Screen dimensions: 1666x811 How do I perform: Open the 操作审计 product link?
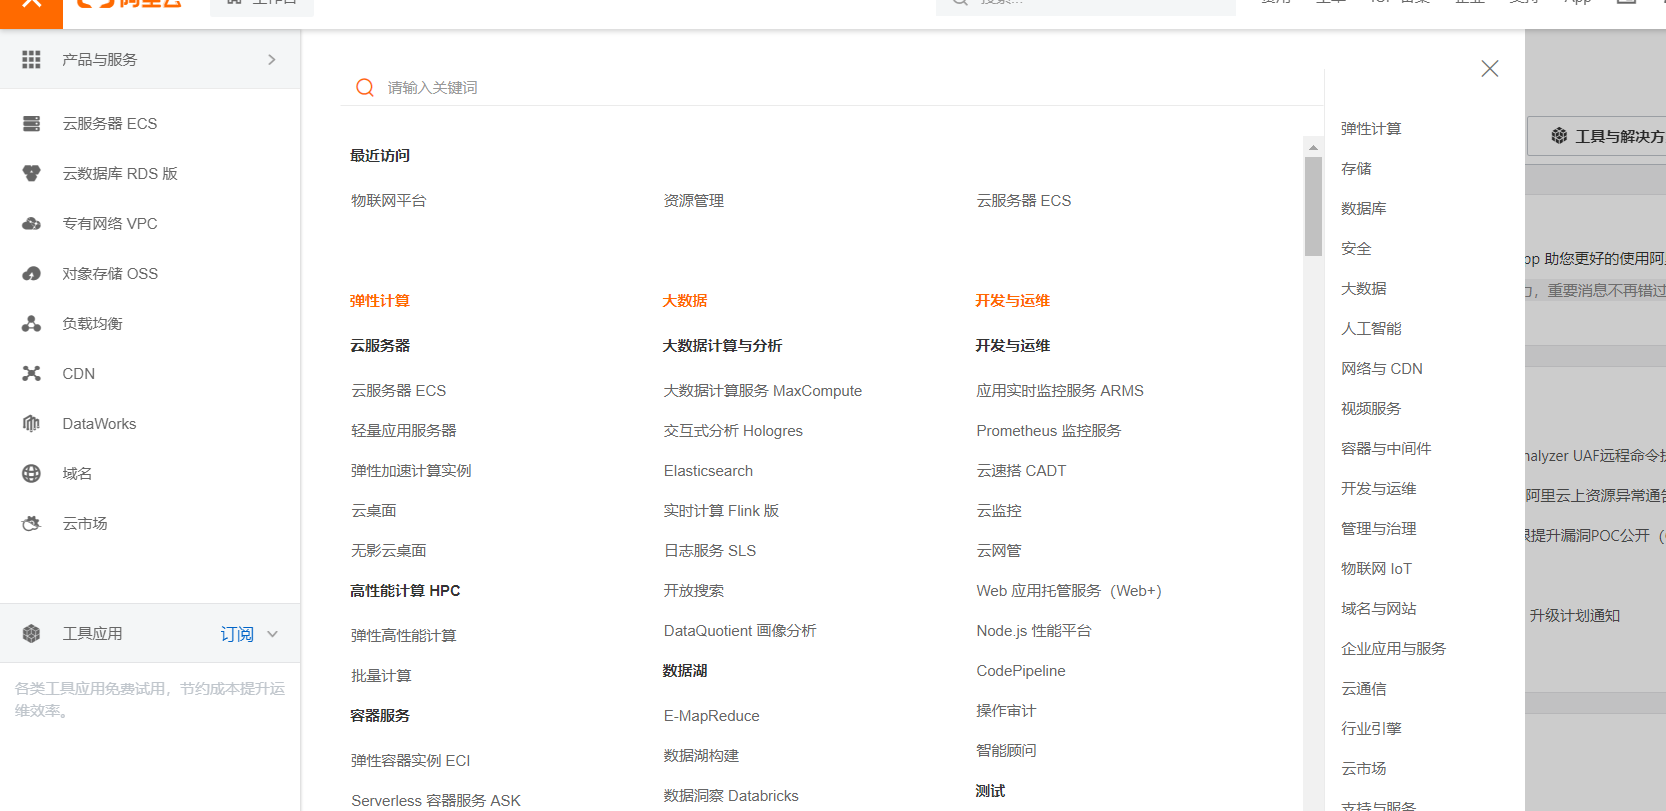tap(1006, 711)
